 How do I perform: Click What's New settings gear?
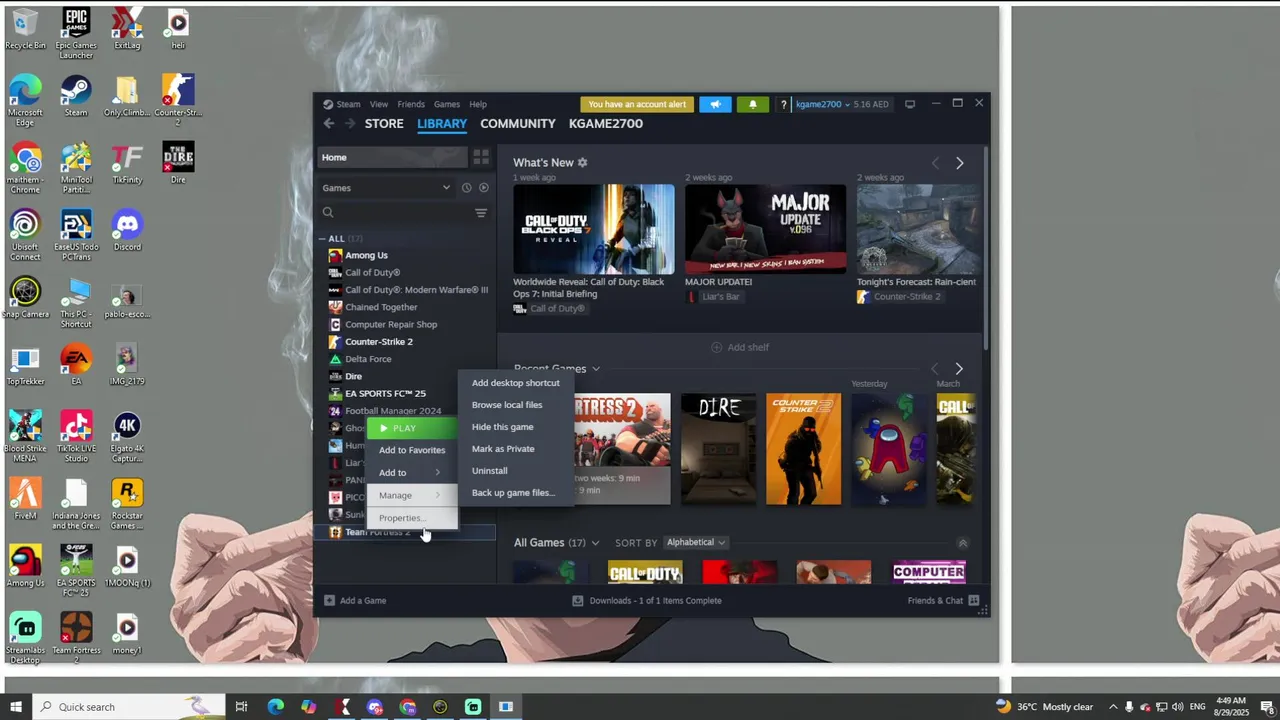(582, 162)
